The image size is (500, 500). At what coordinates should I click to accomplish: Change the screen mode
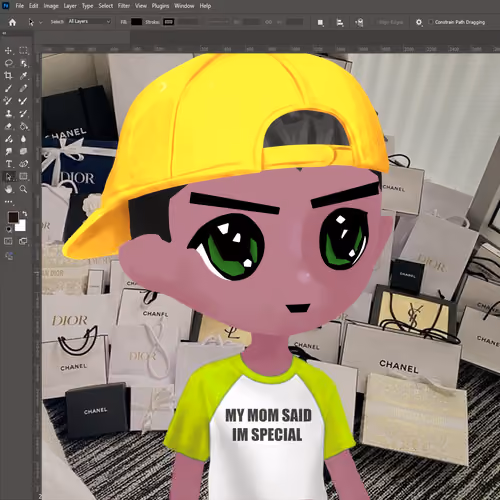(x=23, y=241)
